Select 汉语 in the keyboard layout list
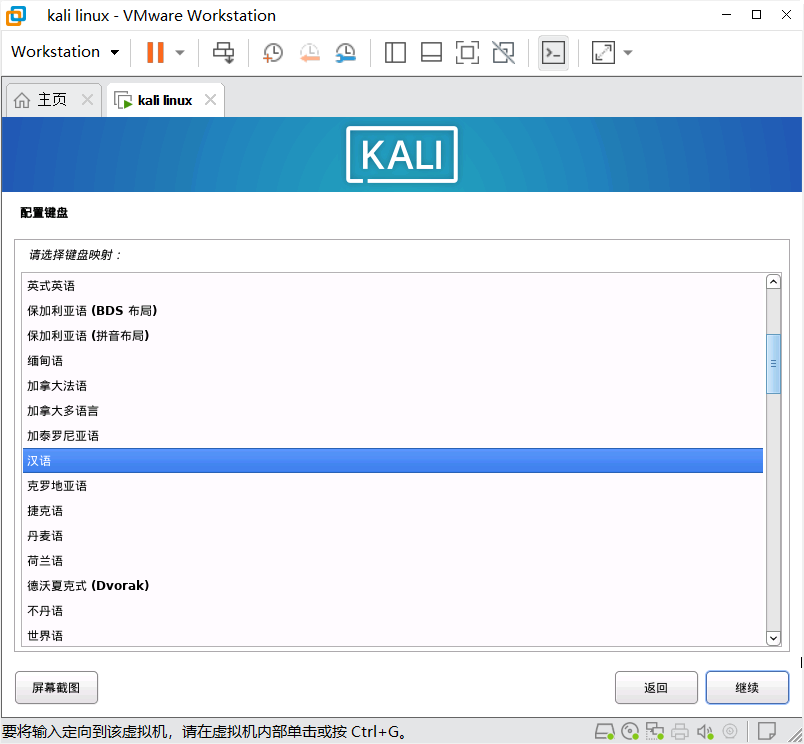Screen dimensions: 804x744 tap(400, 460)
